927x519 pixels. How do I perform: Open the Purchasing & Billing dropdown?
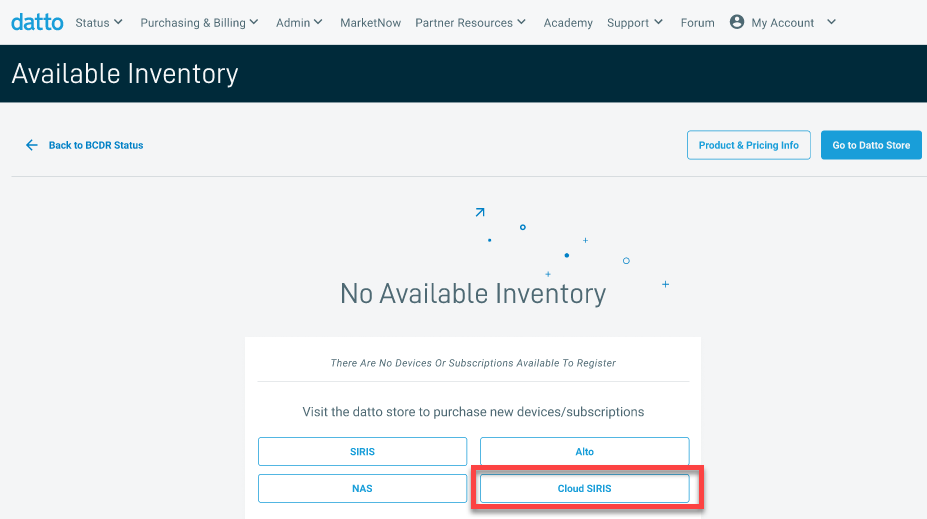click(199, 22)
